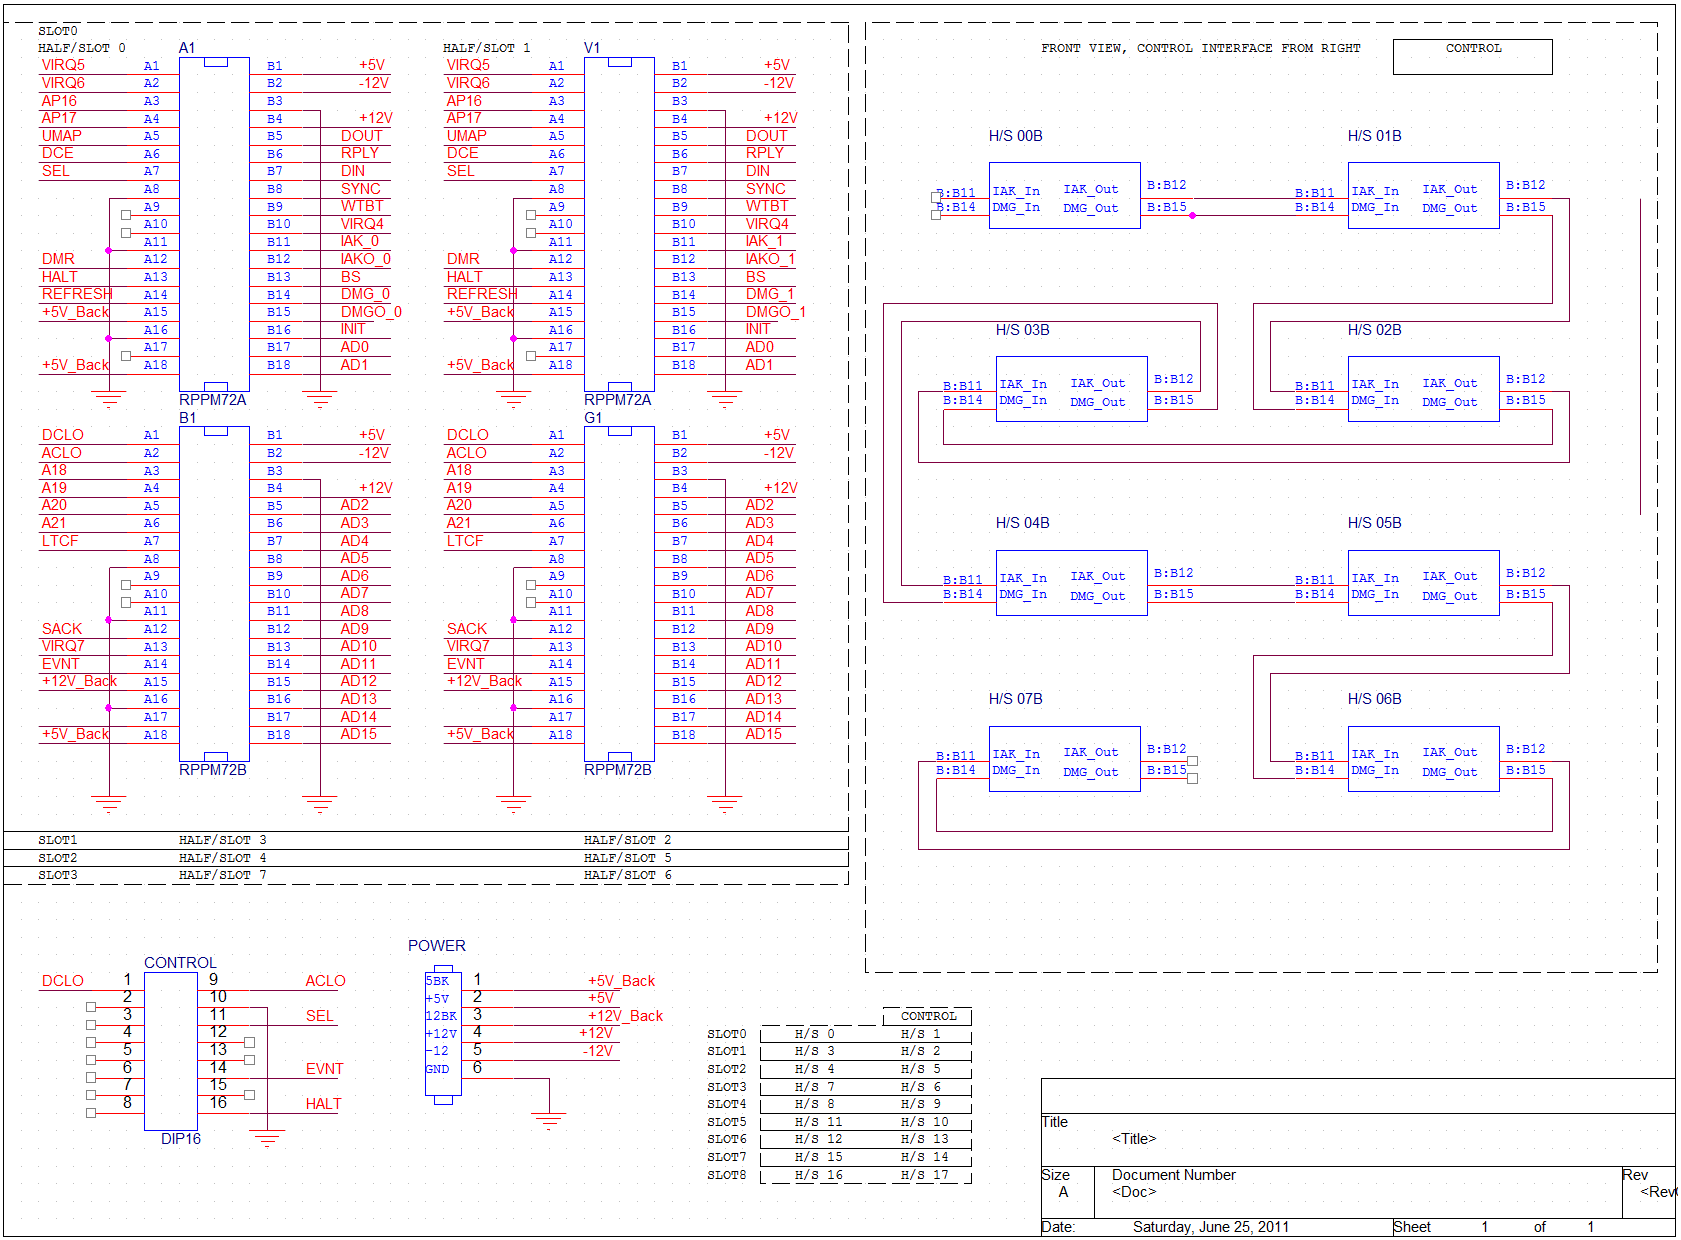
Task: Click the +12V_Back label on POWER connector
Action: [625, 1016]
